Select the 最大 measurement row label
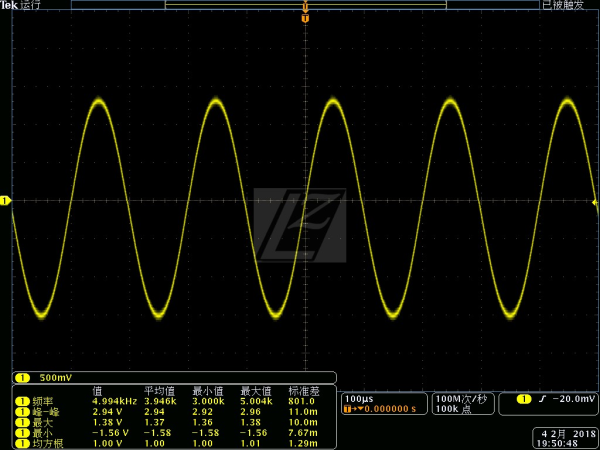Image resolution: width=600 pixels, height=450 pixels. (43, 422)
